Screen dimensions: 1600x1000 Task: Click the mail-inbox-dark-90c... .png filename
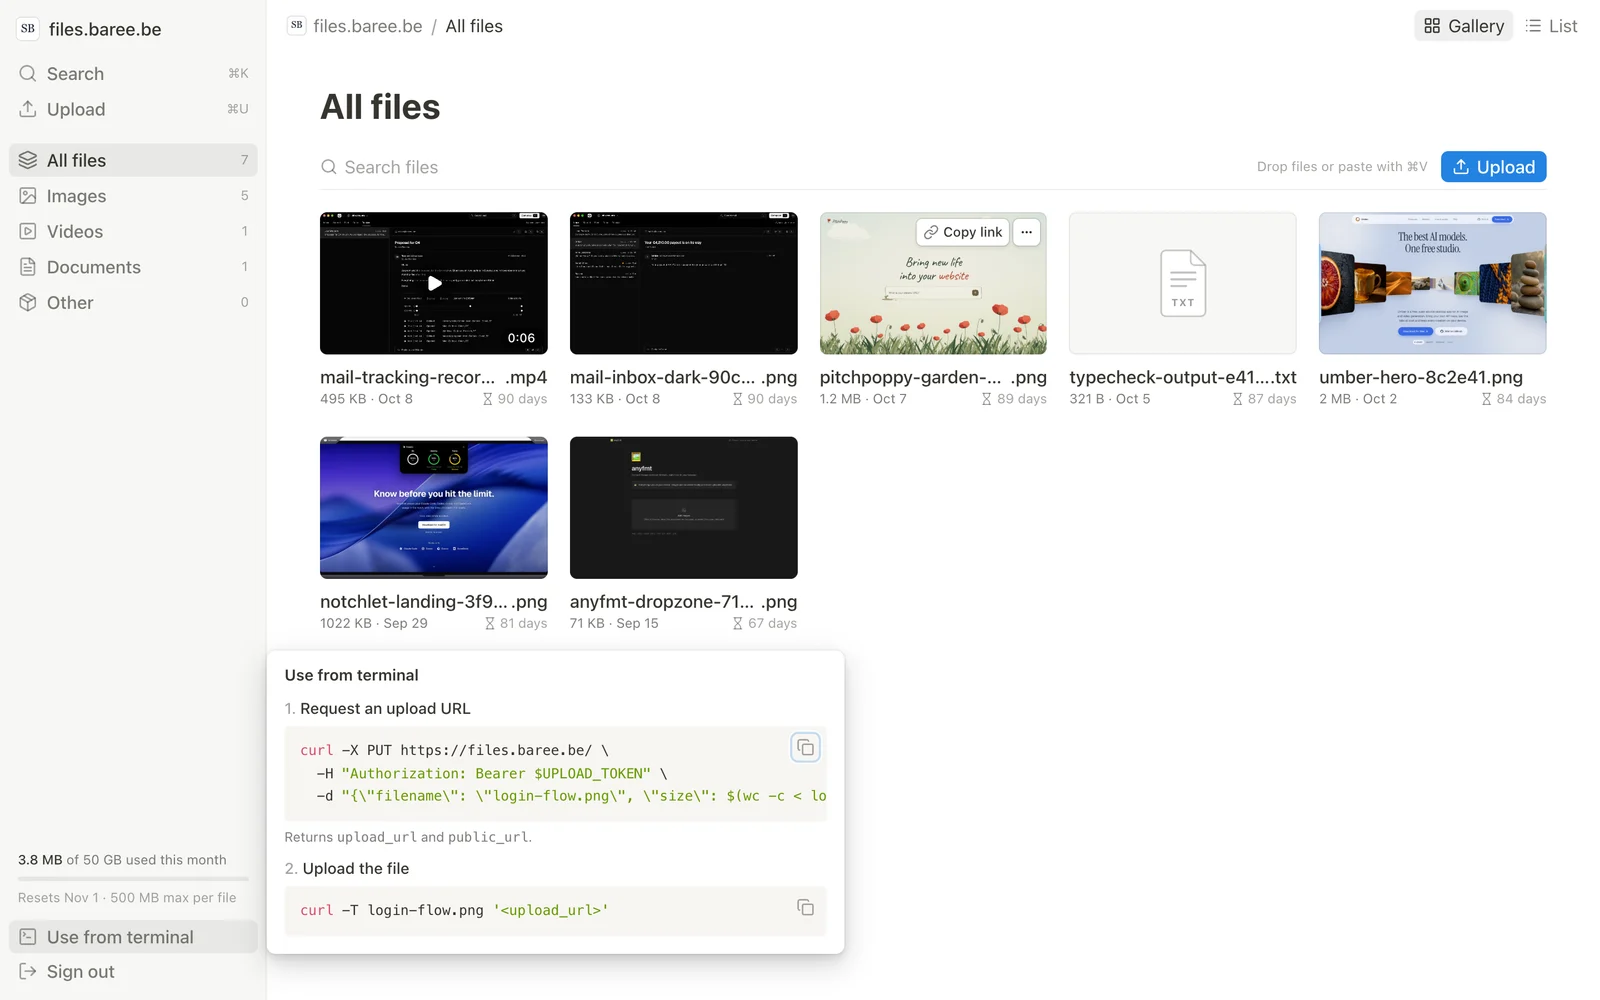click(684, 377)
